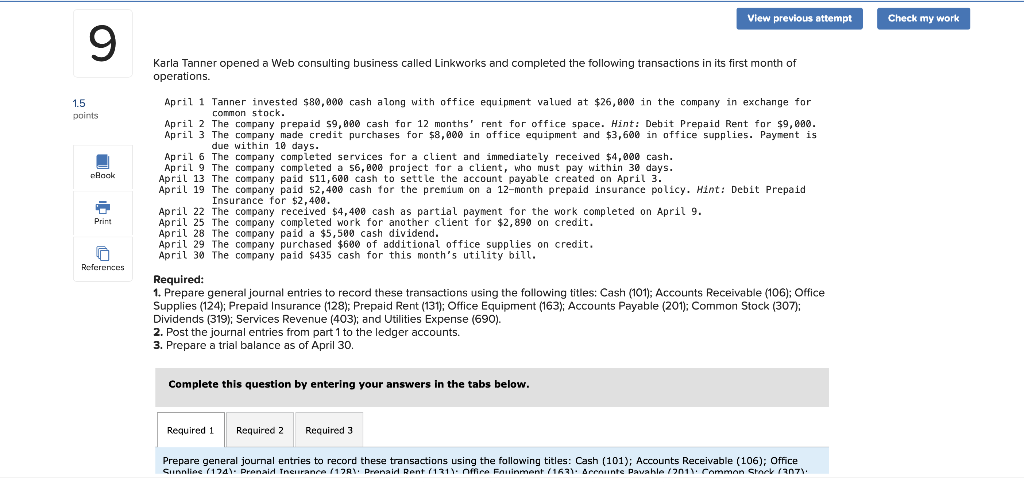The width and height of the screenshot is (1024, 482).
Task: Click the 'Required:' heading
Action: pyautogui.click(x=178, y=280)
